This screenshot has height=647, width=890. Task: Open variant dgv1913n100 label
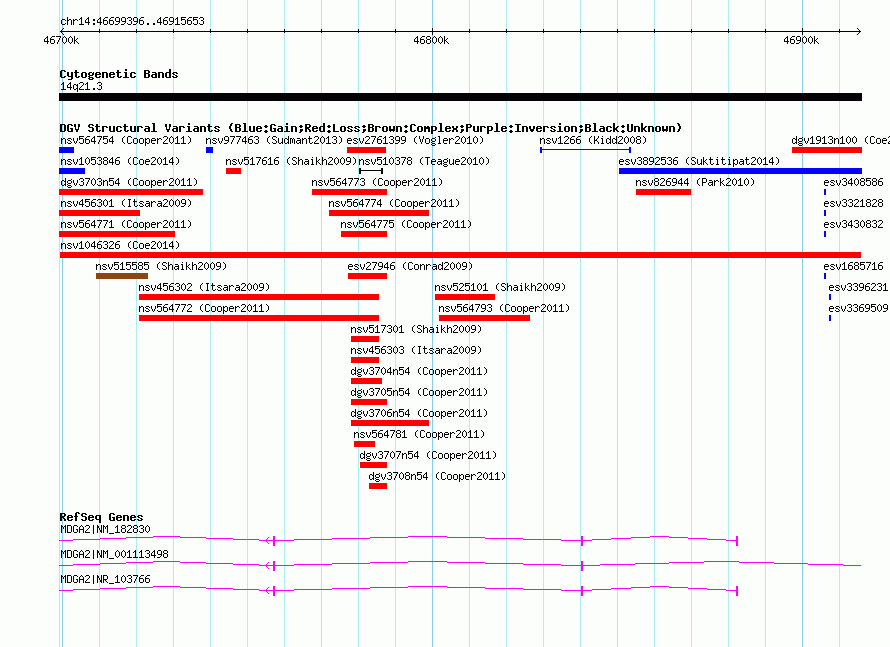pyautogui.click(x=841, y=140)
